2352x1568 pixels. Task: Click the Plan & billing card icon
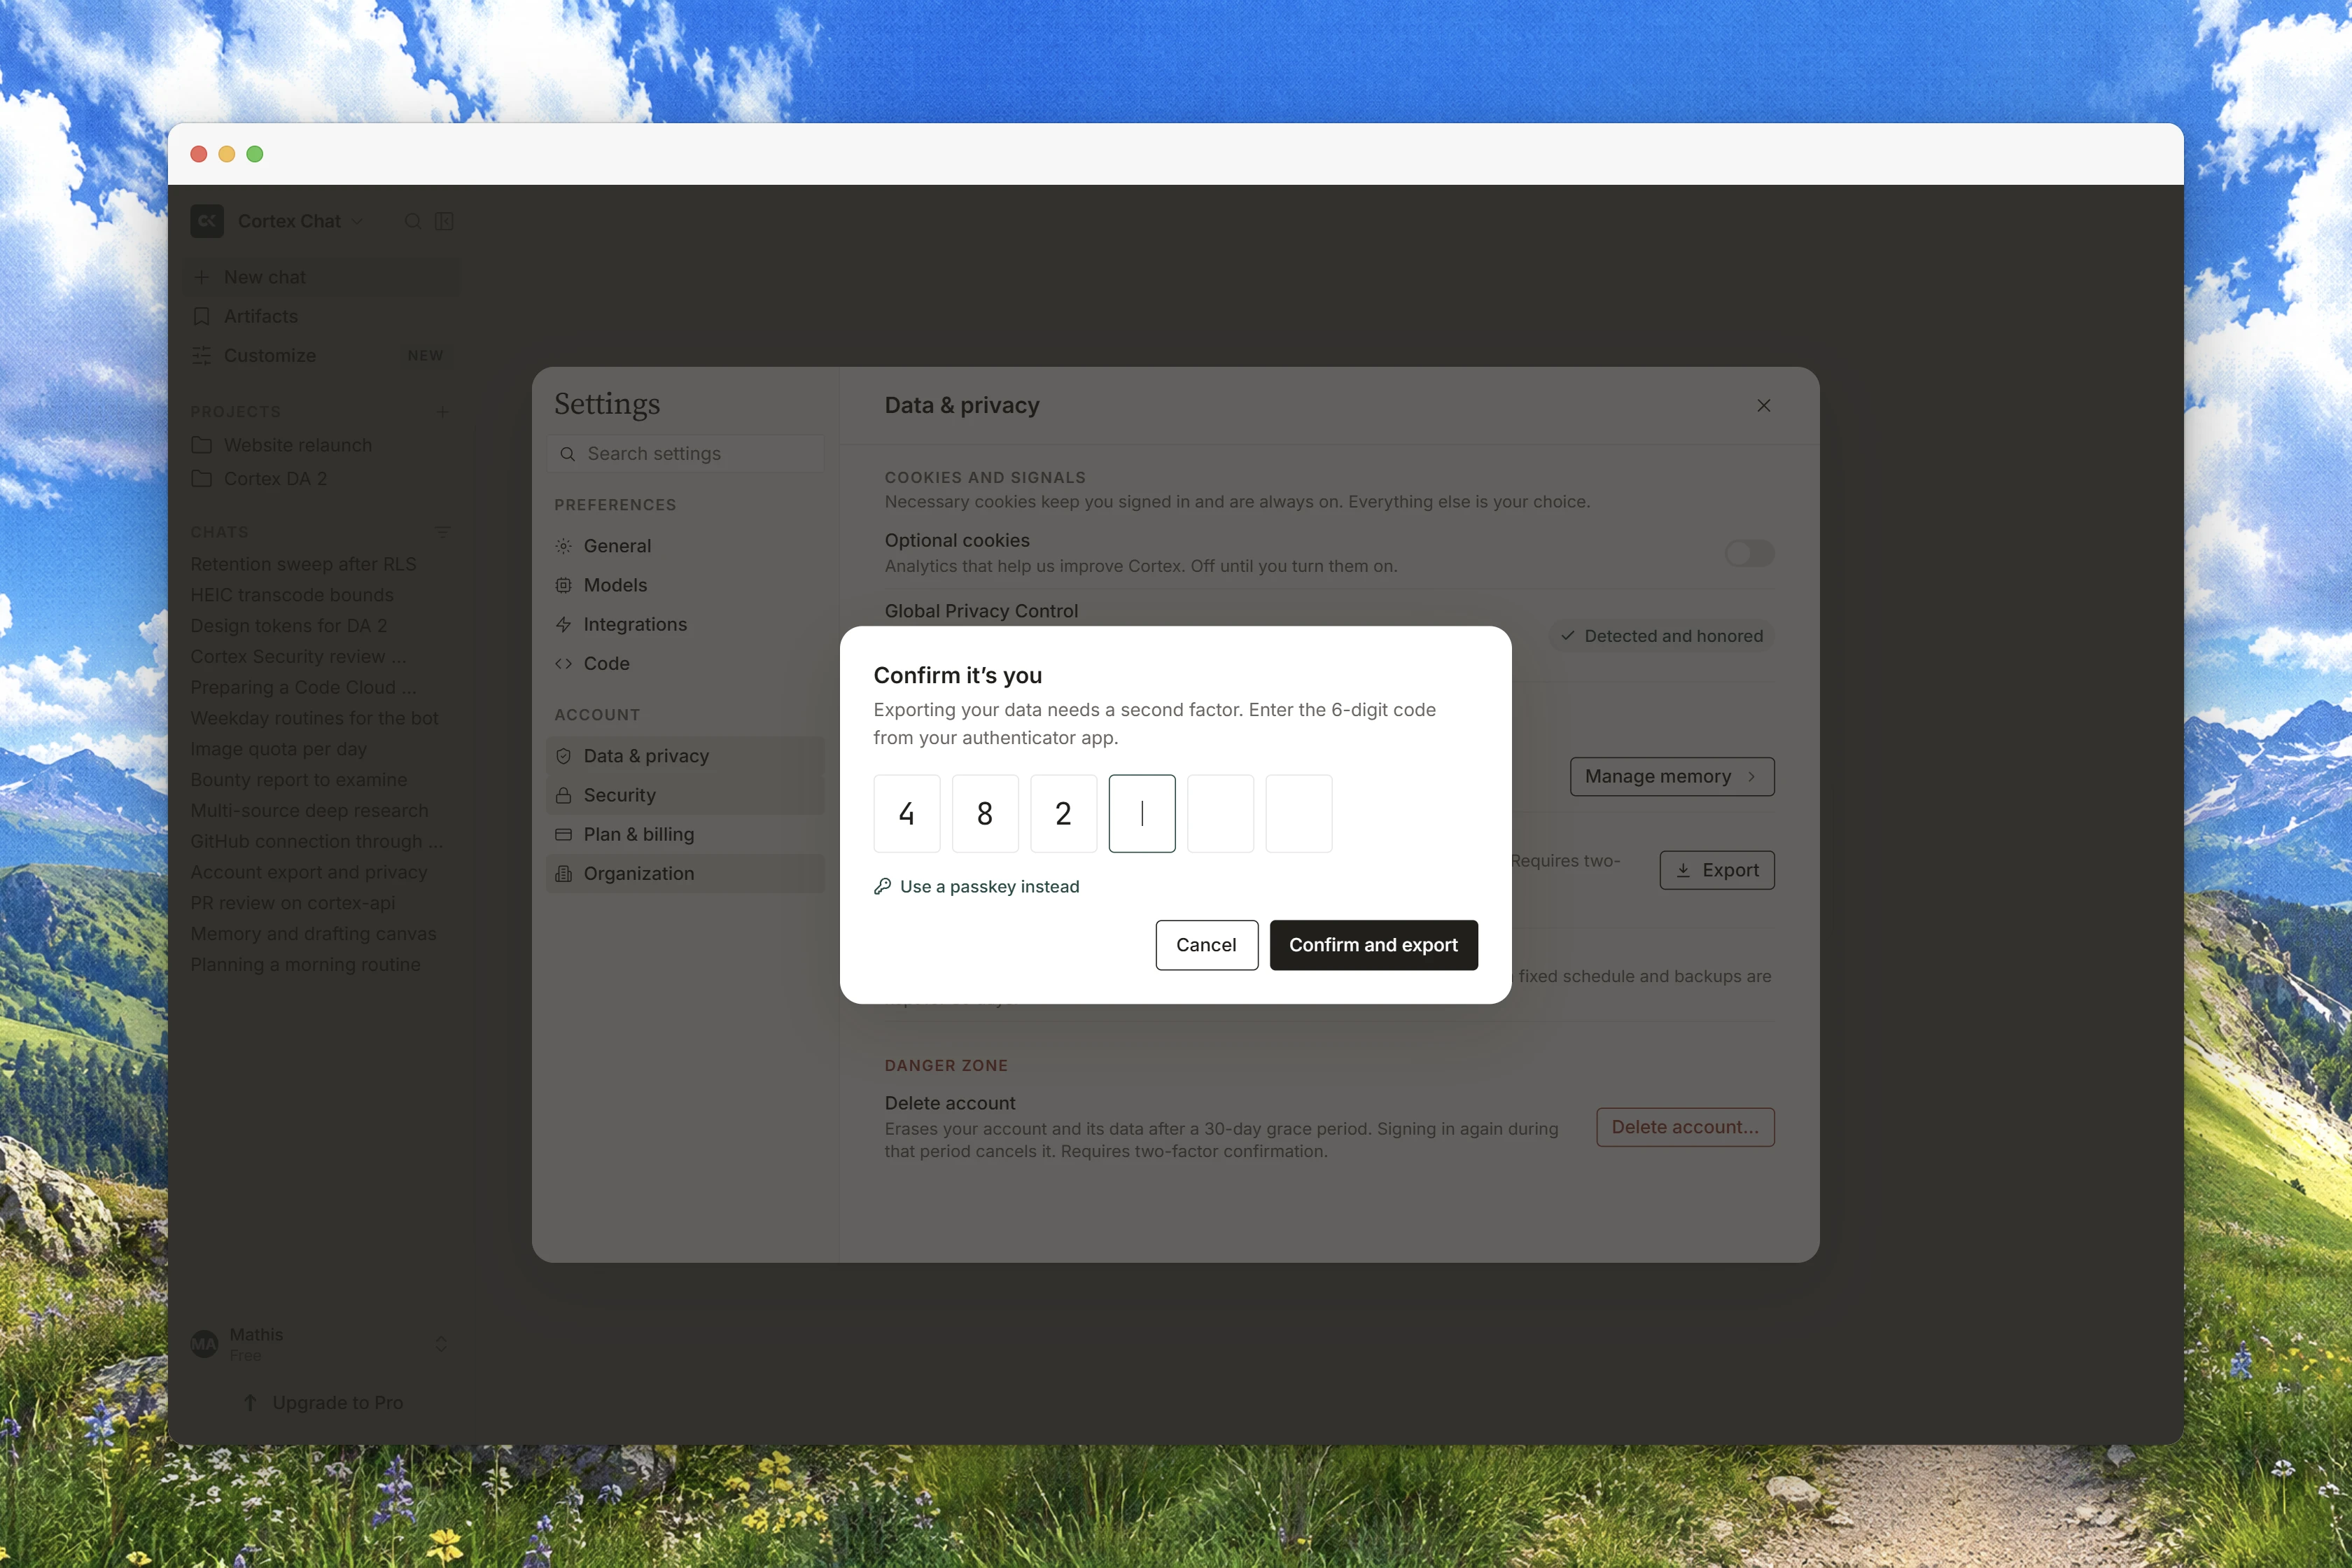click(564, 834)
